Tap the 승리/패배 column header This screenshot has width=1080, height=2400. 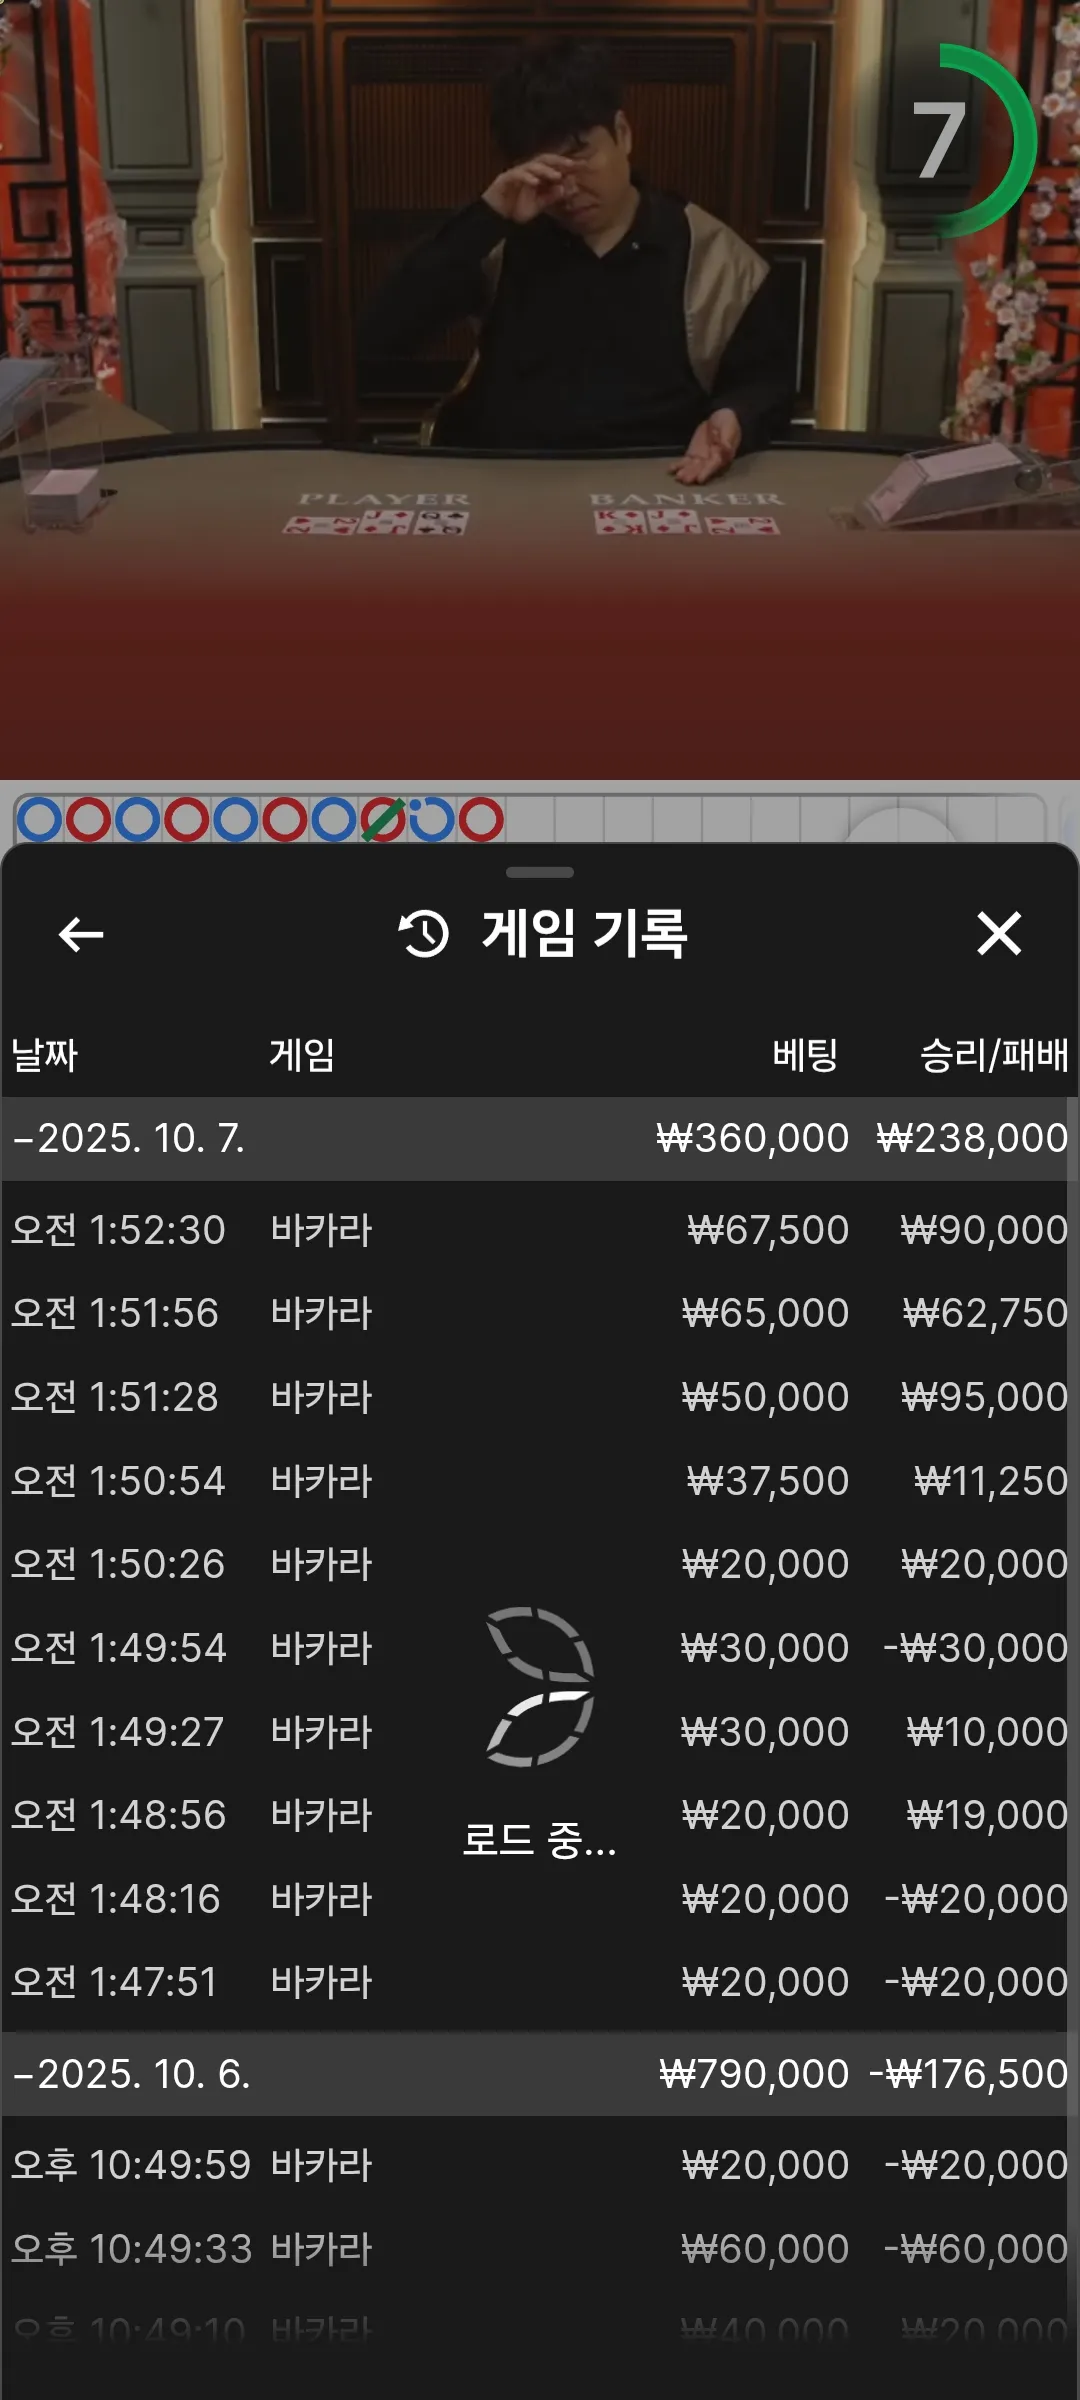point(994,1055)
